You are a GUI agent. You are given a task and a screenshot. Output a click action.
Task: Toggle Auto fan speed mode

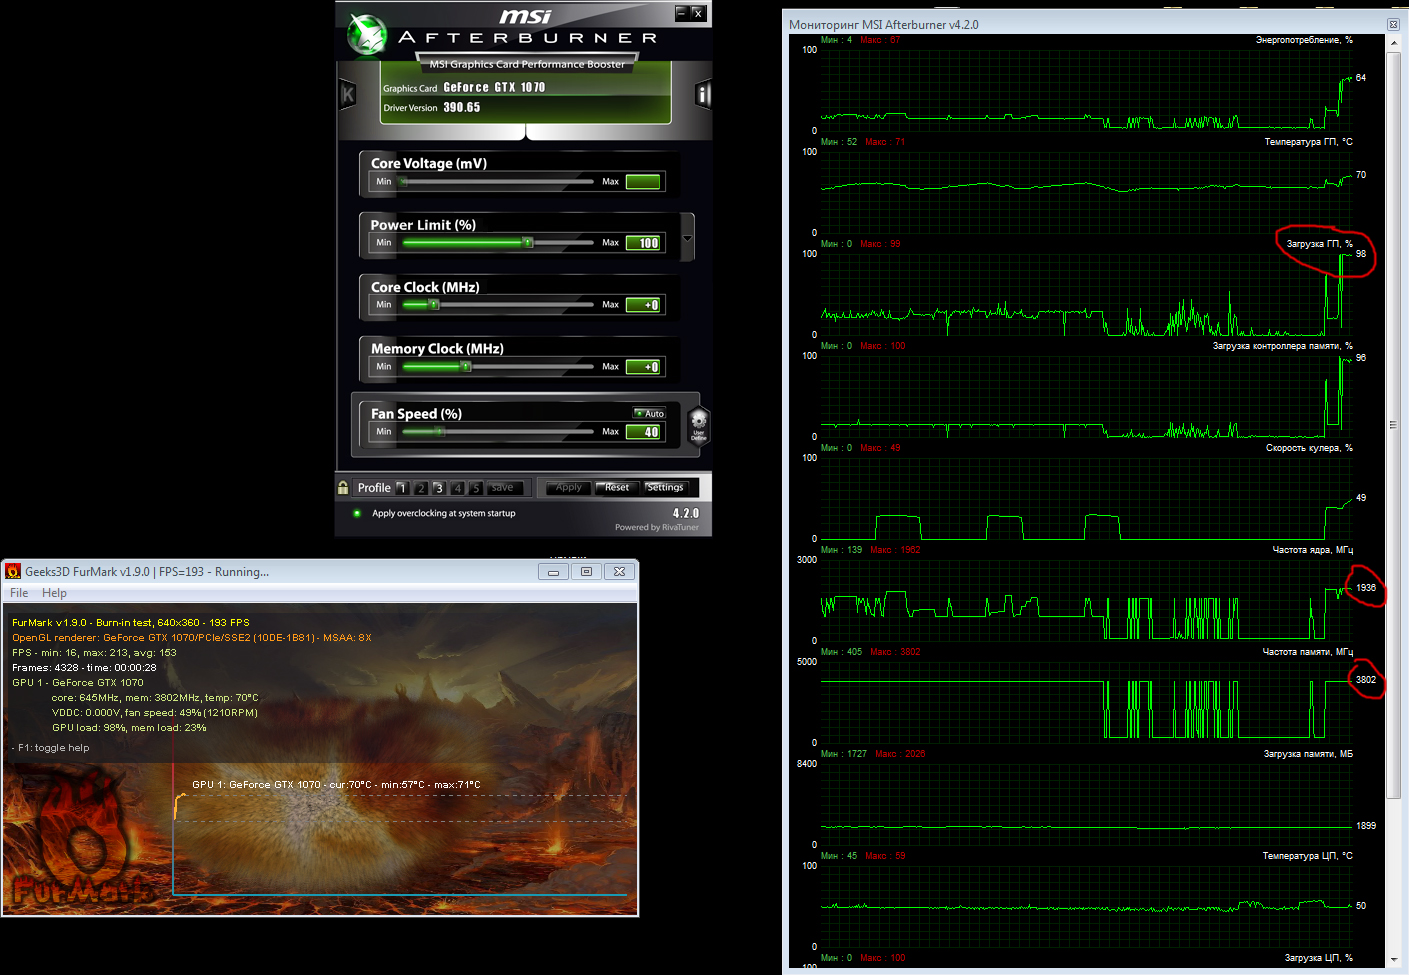650,413
